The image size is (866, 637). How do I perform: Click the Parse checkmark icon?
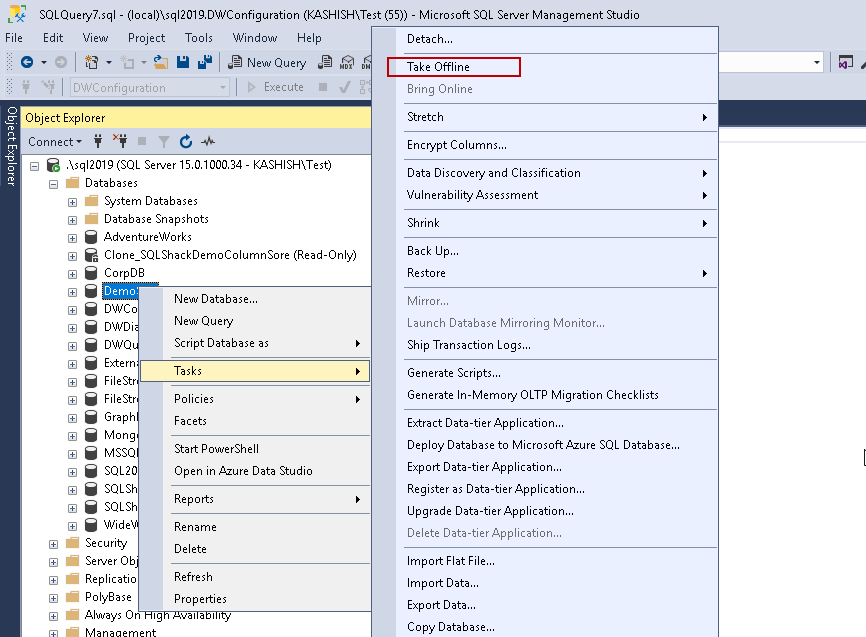(x=345, y=87)
